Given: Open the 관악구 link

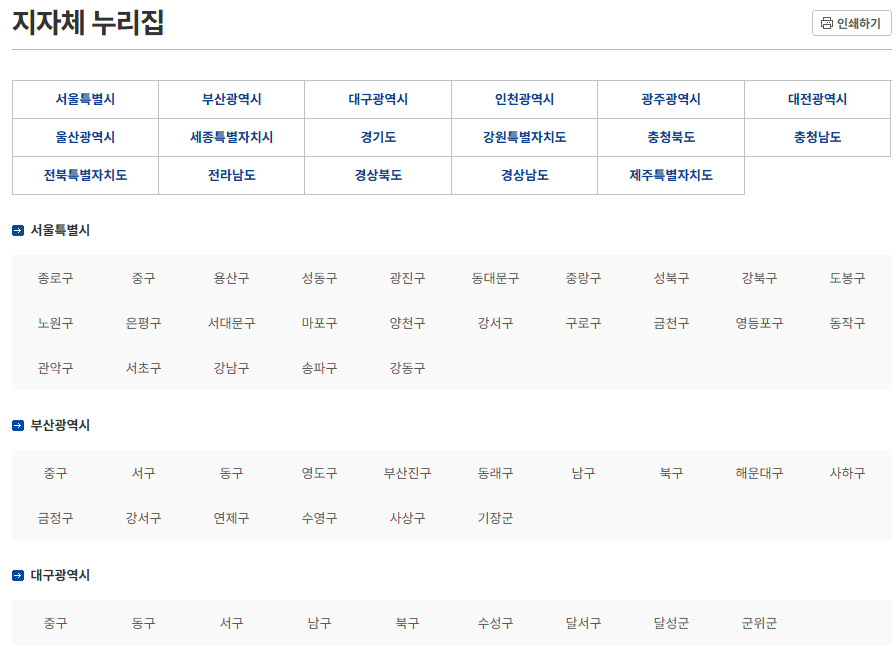Looking at the screenshot, I should 55,368.
